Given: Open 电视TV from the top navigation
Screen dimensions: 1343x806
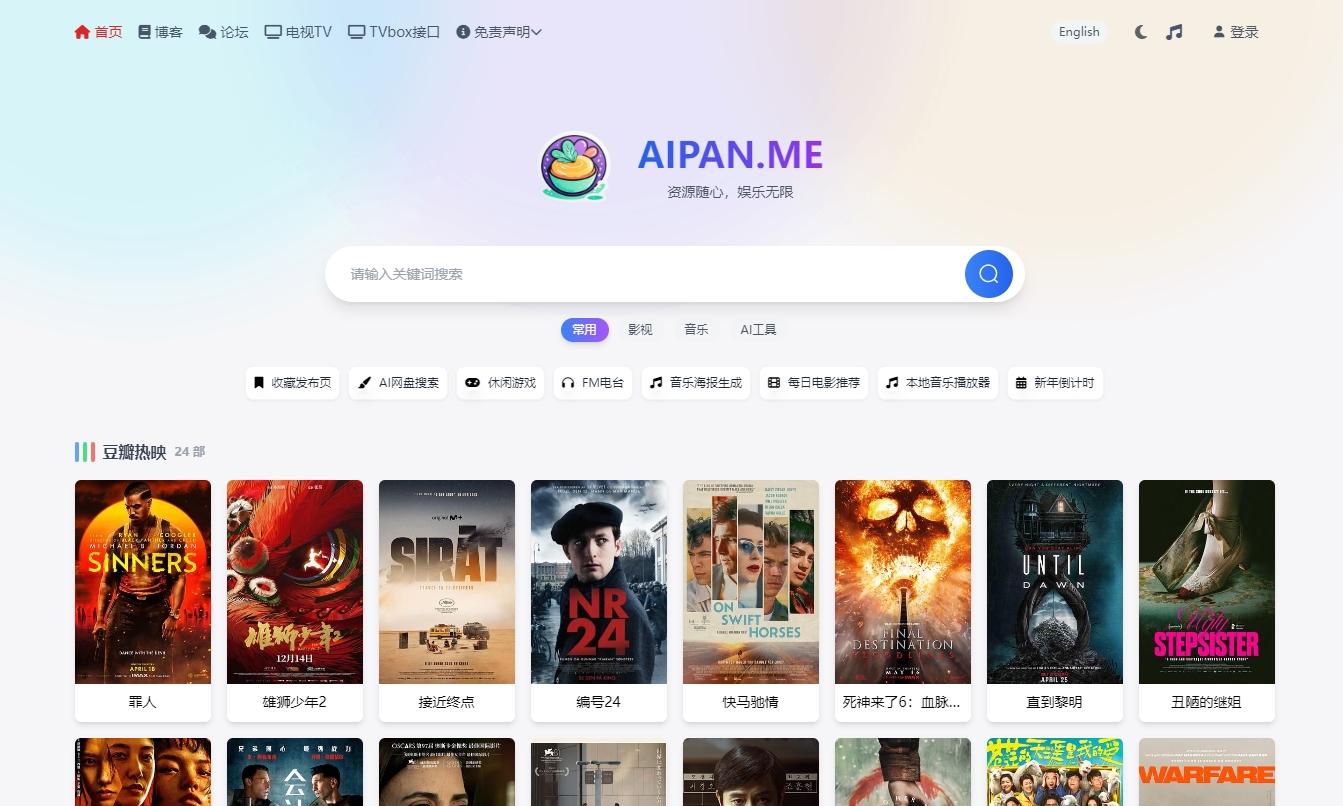Looking at the screenshot, I should point(298,32).
